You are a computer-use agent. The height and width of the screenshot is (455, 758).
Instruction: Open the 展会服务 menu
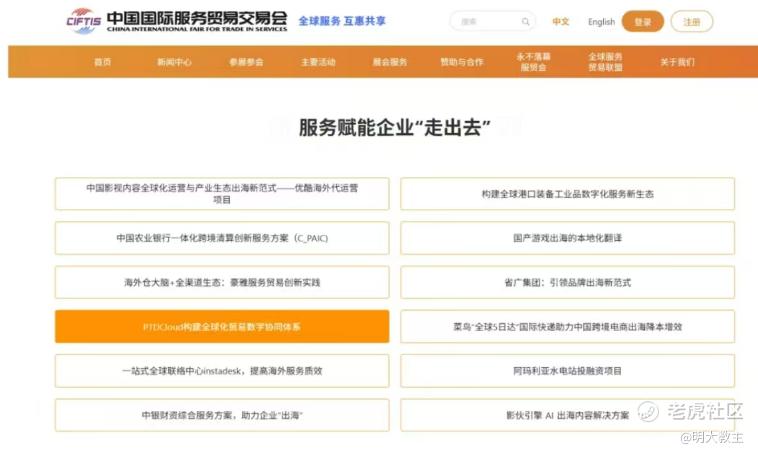point(390,62)
